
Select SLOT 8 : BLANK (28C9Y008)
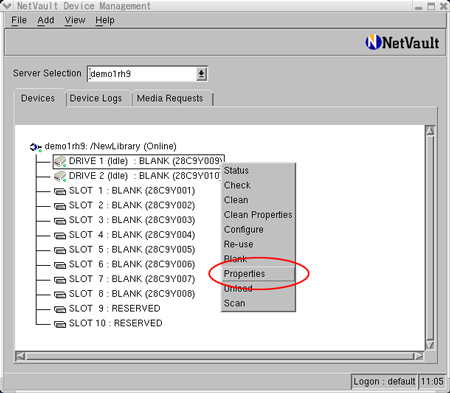tap(132, 294)
